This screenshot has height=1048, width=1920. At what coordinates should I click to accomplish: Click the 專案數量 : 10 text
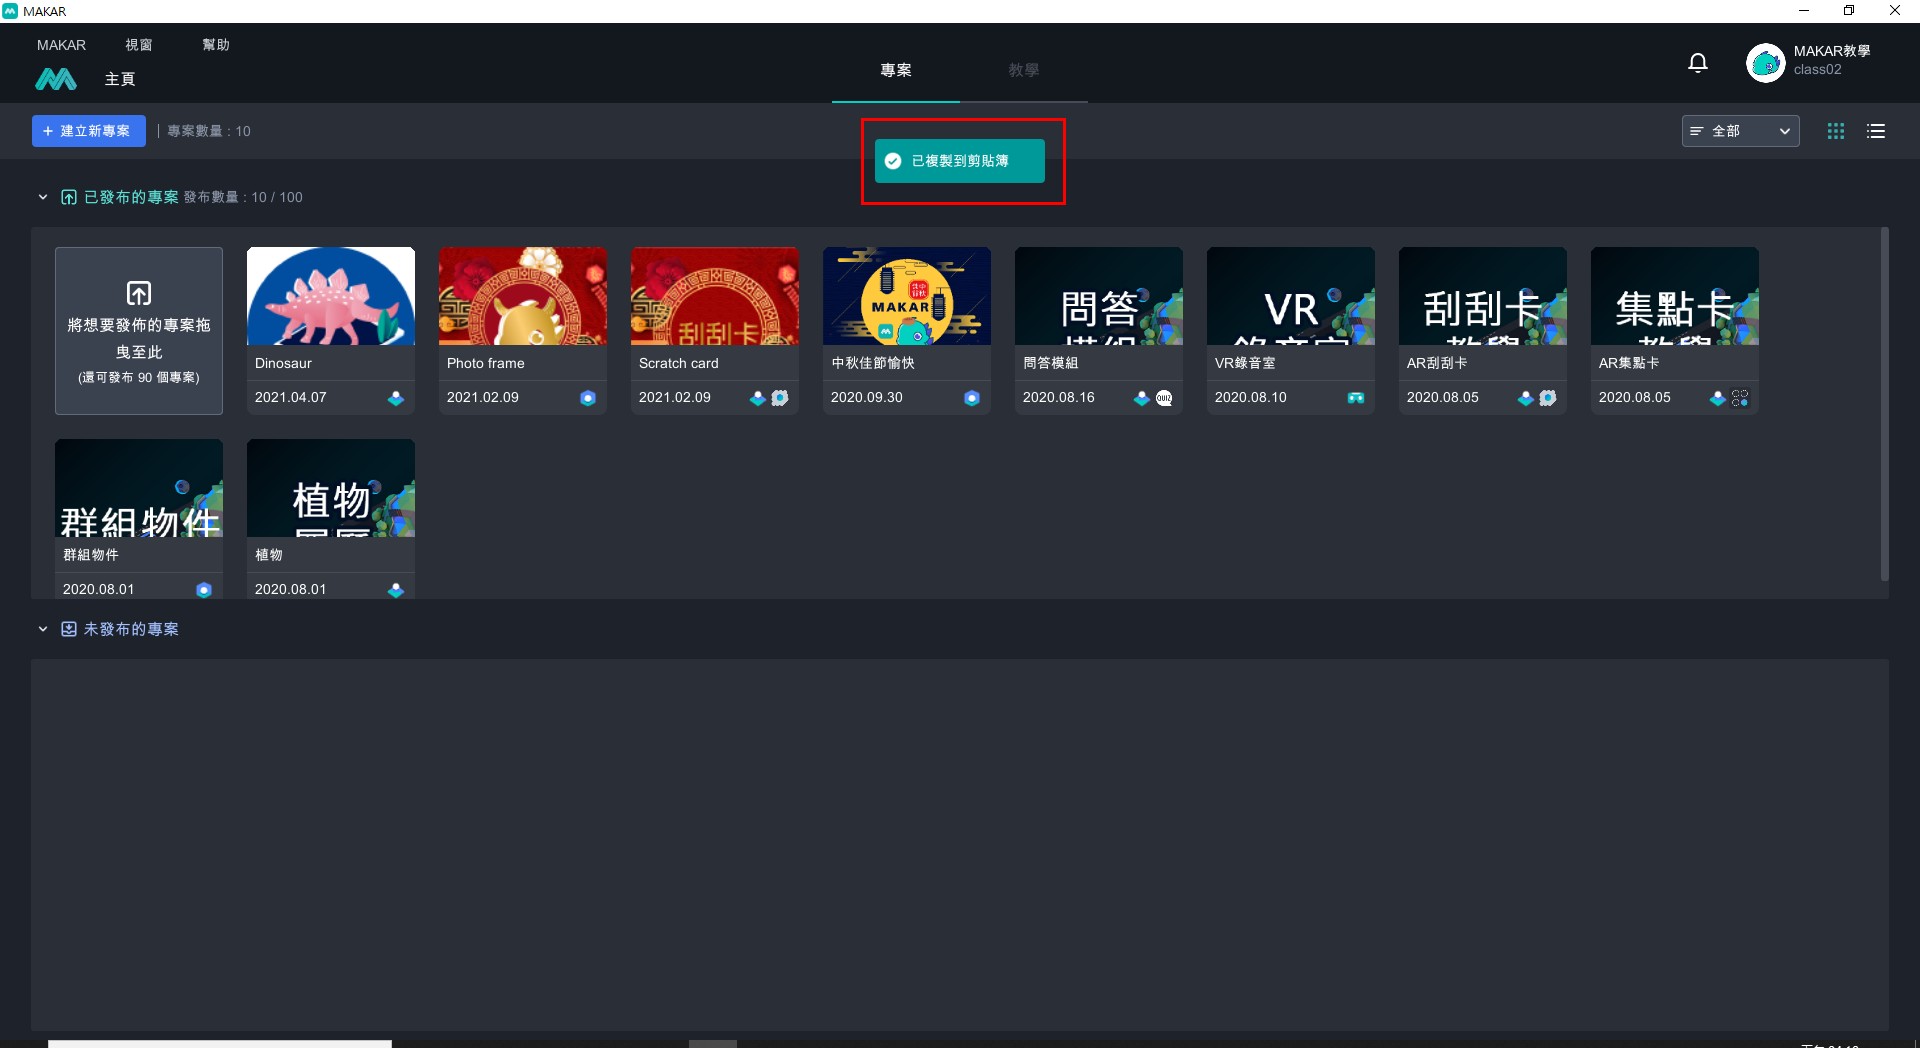pos(209,131)
